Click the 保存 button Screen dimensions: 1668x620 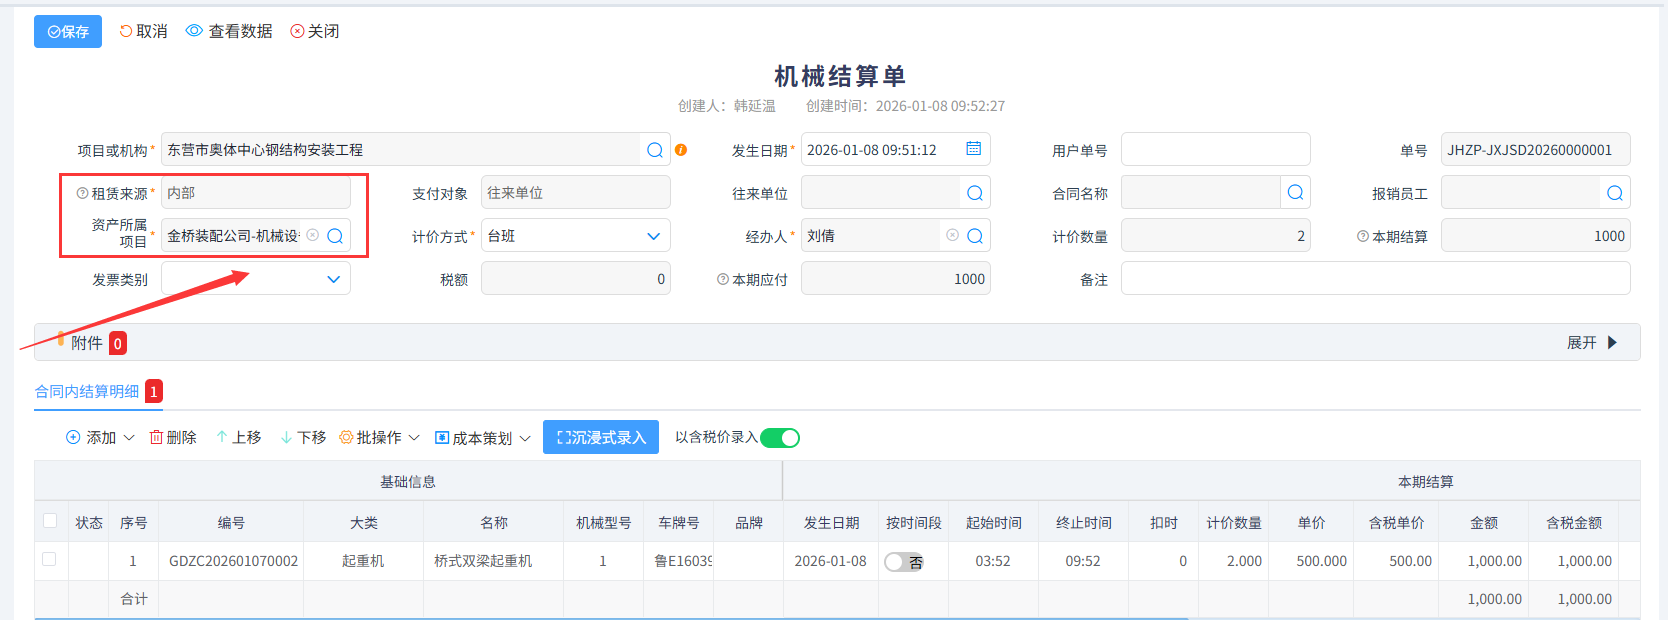tap(68, 32)
